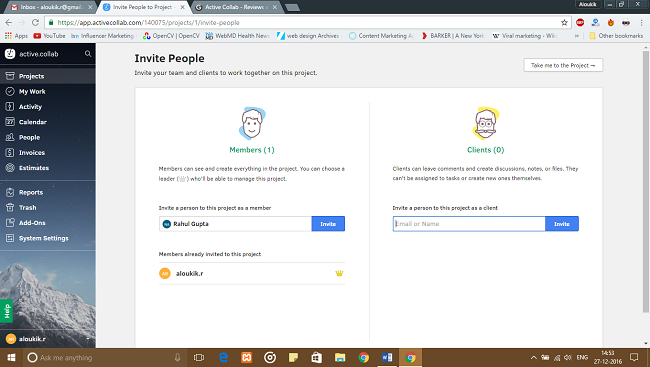Reload the page with refresh icon
Image resolution: width=650 pixels, height=367 pixels.
tap(35, 22)
